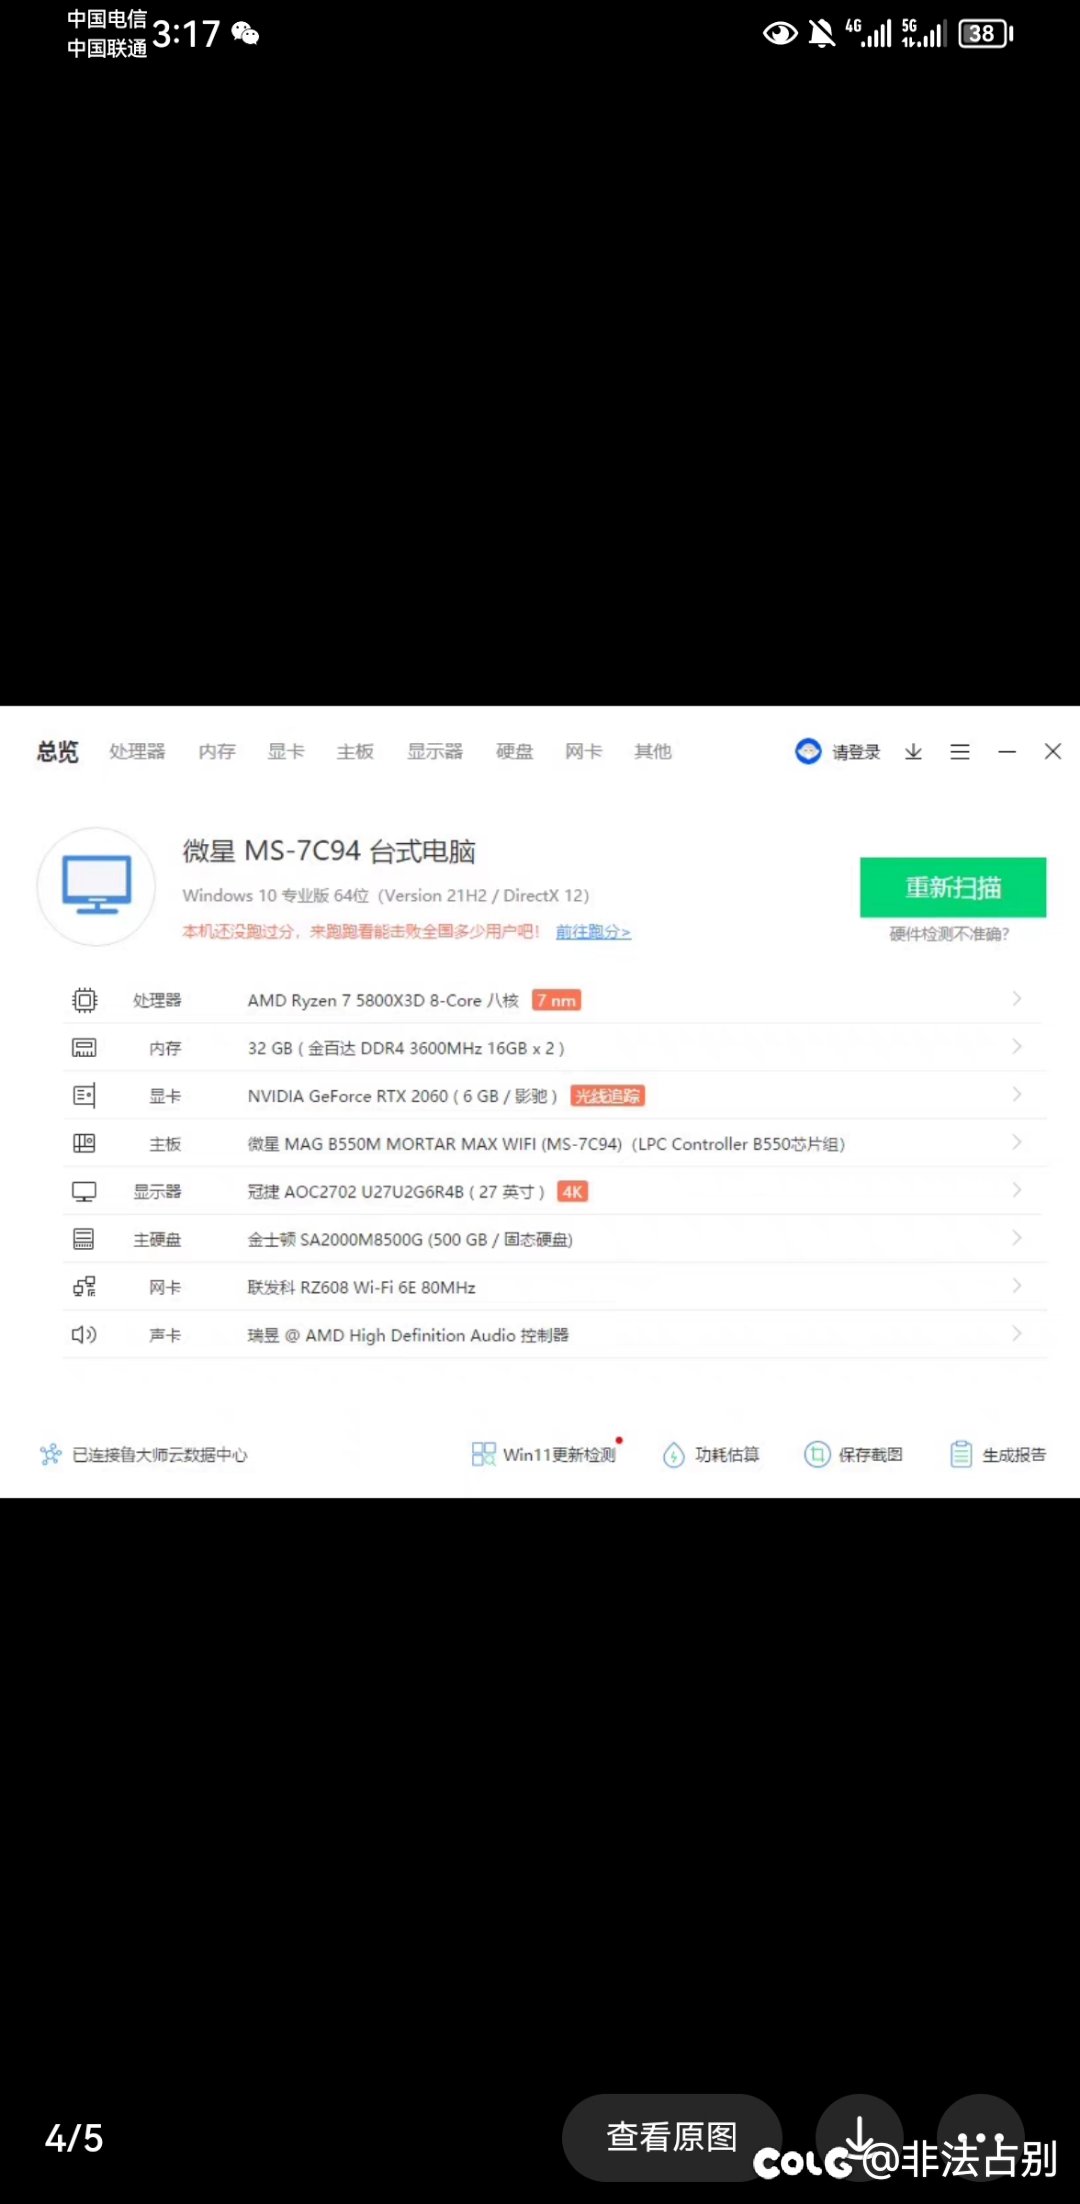Expand the 32 GB memory row chevron
The height and width of the screenshot is (2204, 1080).
click(x=1017, y=1047)
